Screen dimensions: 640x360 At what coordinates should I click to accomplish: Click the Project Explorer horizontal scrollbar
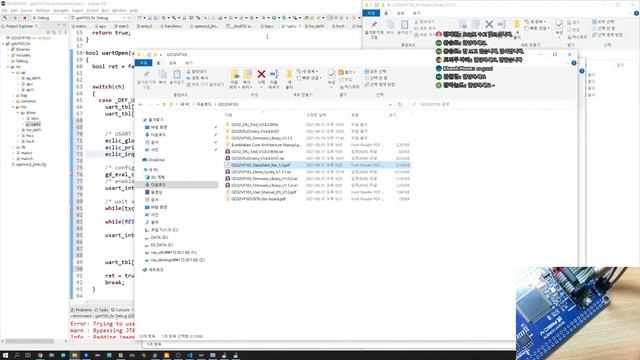(29, 341)
